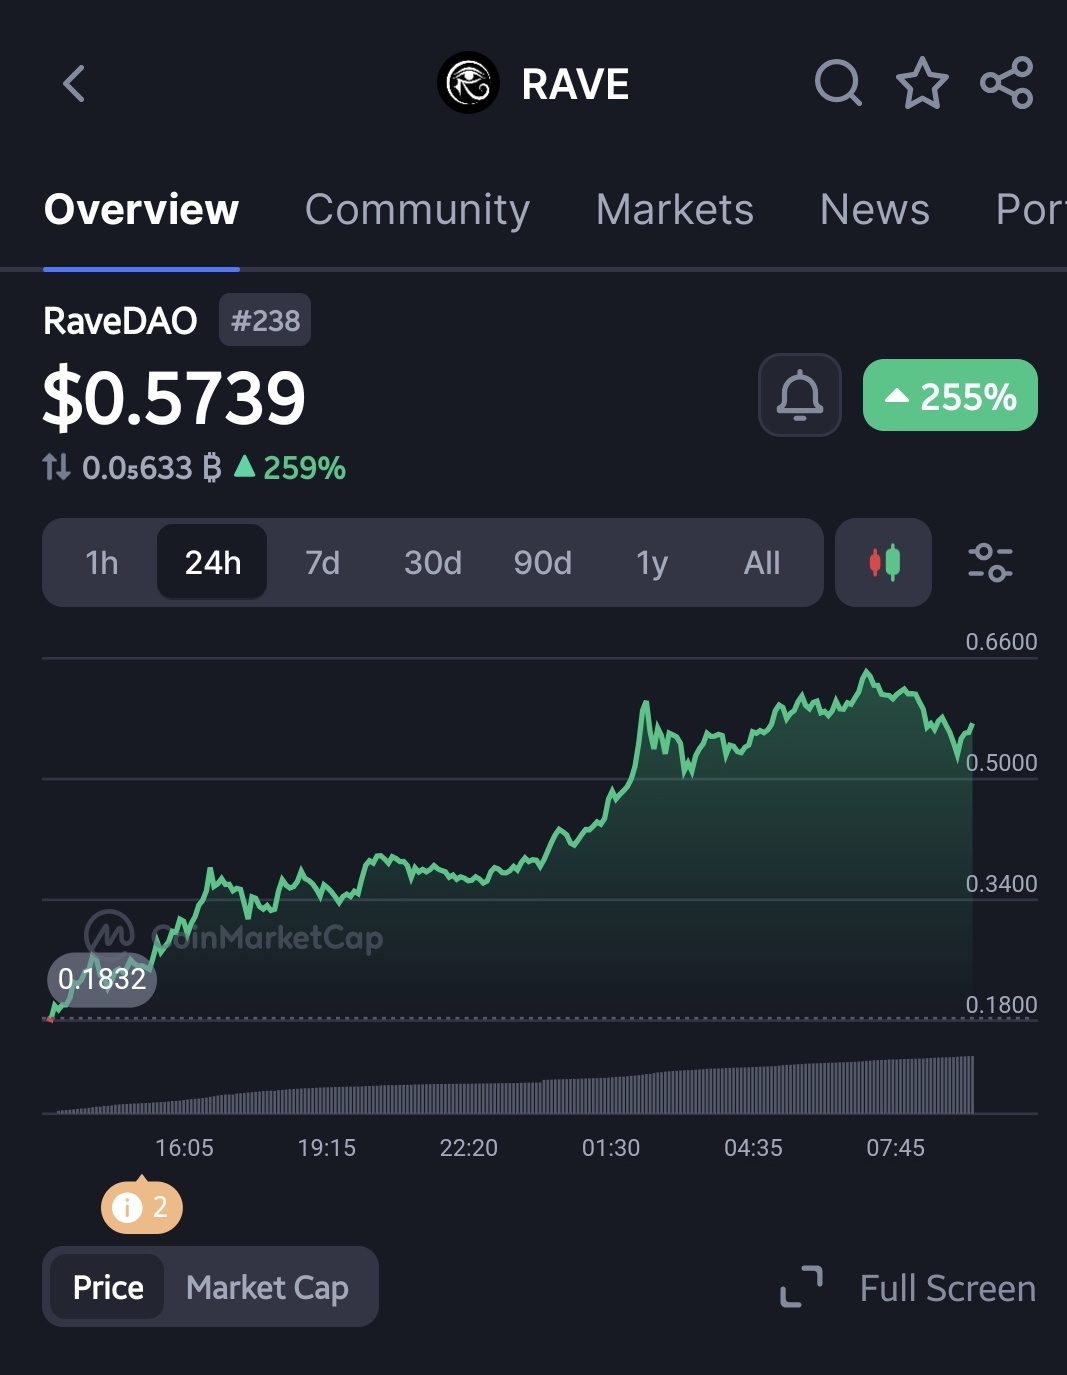Open the orange info events badge
Image resolution: width=1067 pixels, height=1375 pixels.
(x=141, y=1208)
